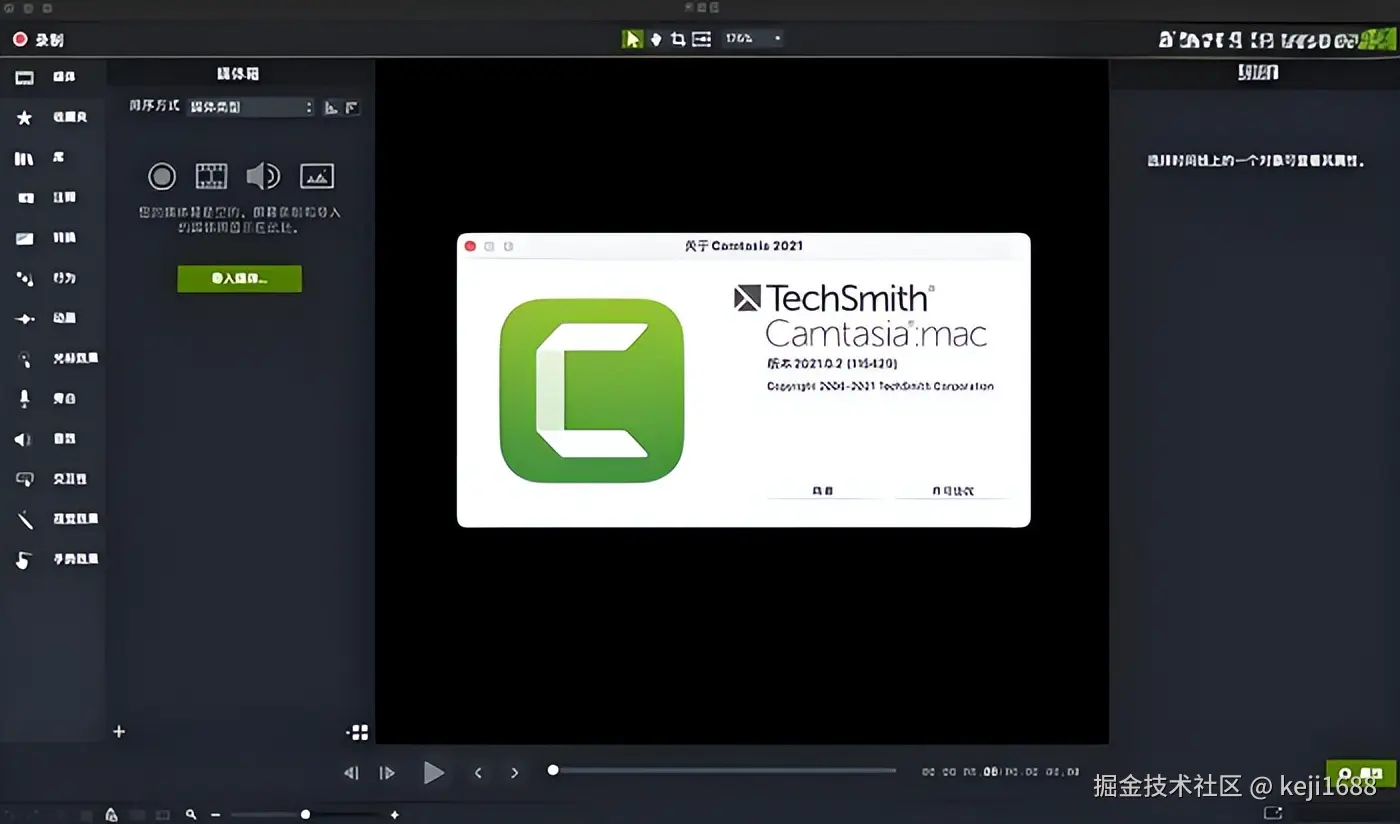Play the preview with the Play button
Image resolution: width=1400 pixels, height=824 pixels.
[433, 772]
